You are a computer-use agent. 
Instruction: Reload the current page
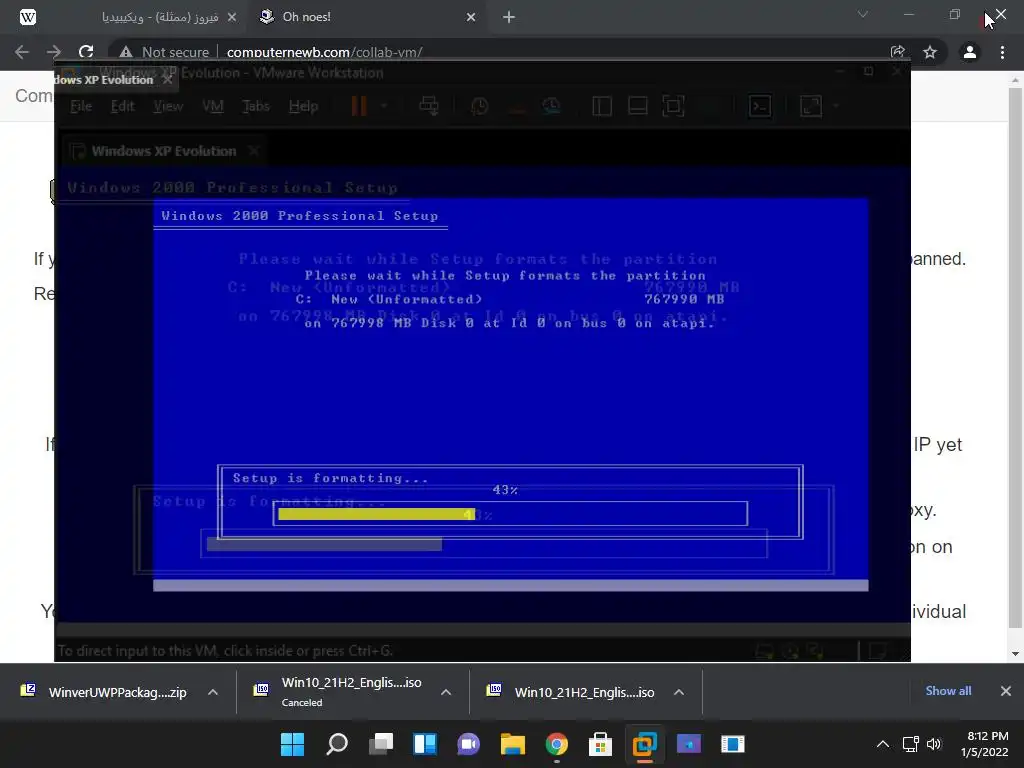click(86, 52)
